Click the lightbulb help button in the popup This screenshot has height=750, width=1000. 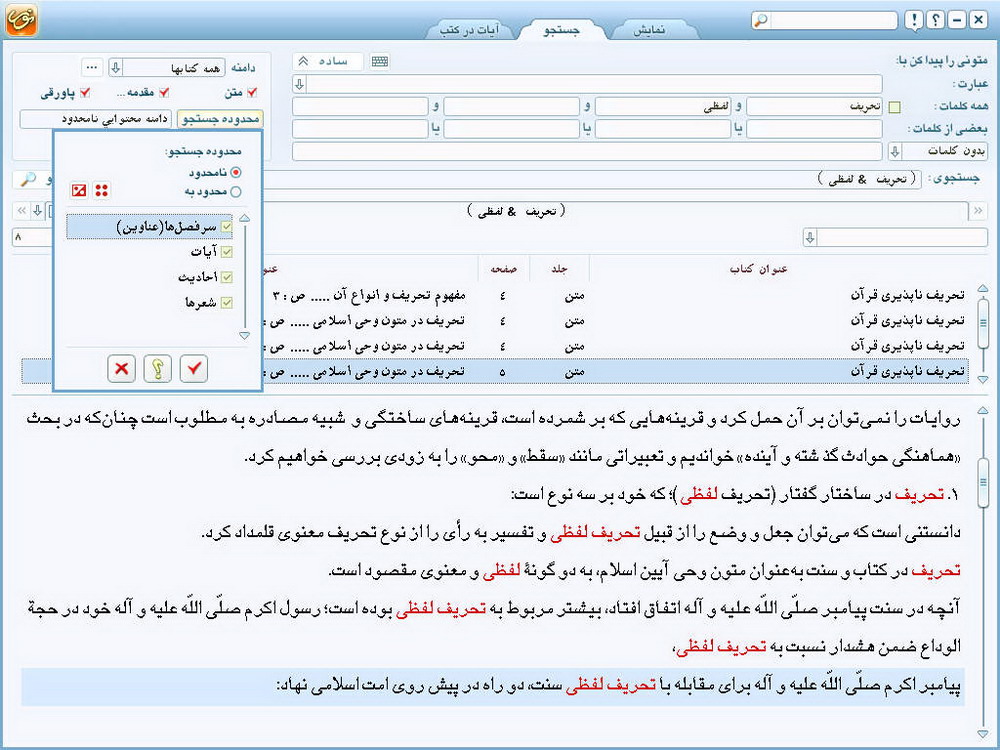click(x=158, y=368)
